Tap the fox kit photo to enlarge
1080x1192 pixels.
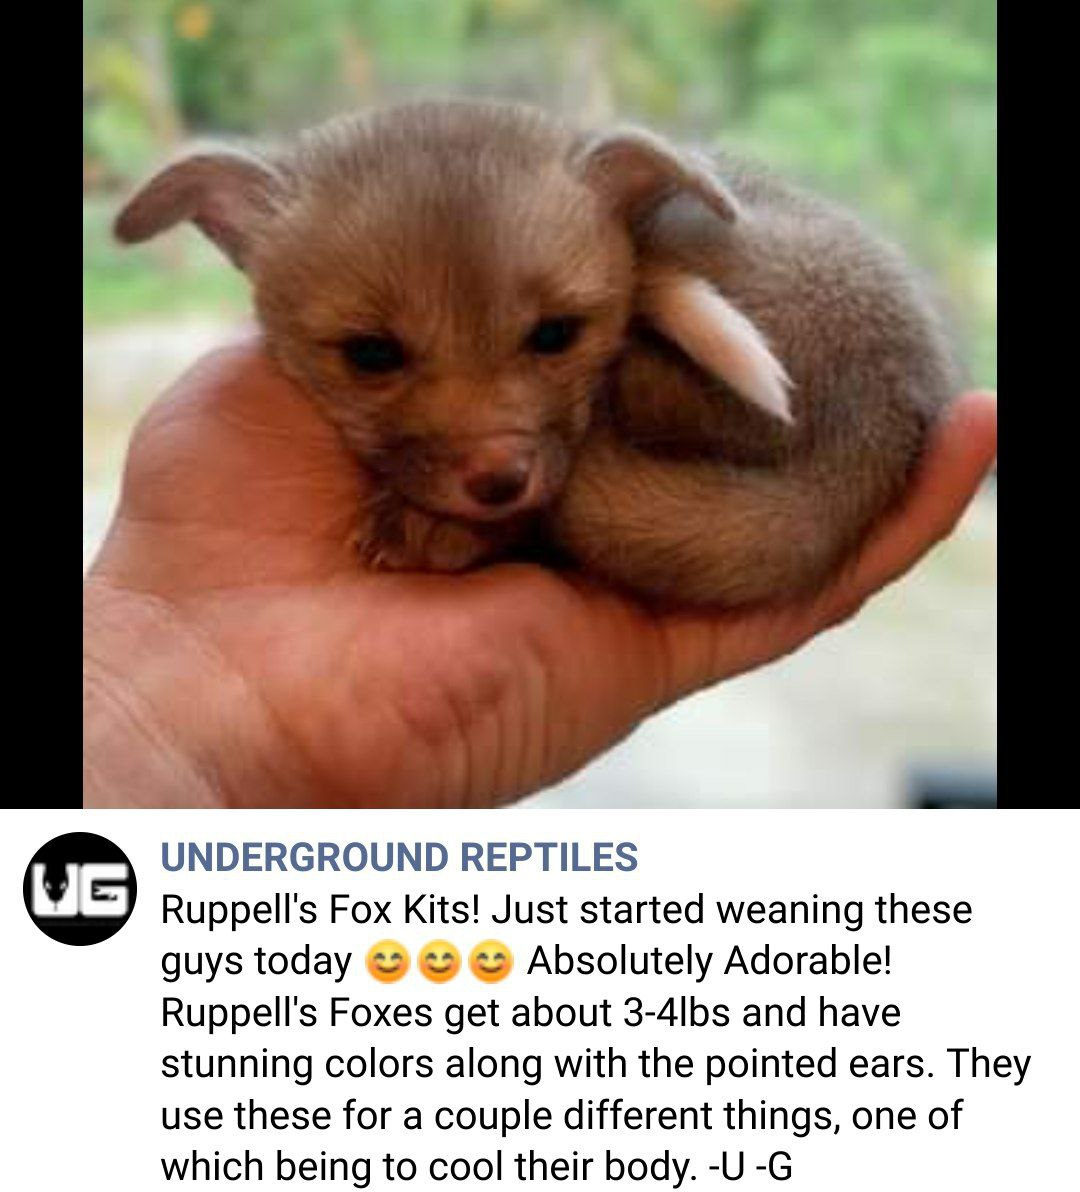point(540,404)
